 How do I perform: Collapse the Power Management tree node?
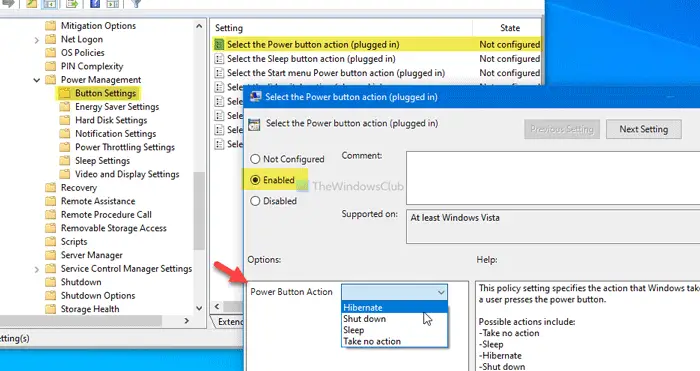coord(37,80)
